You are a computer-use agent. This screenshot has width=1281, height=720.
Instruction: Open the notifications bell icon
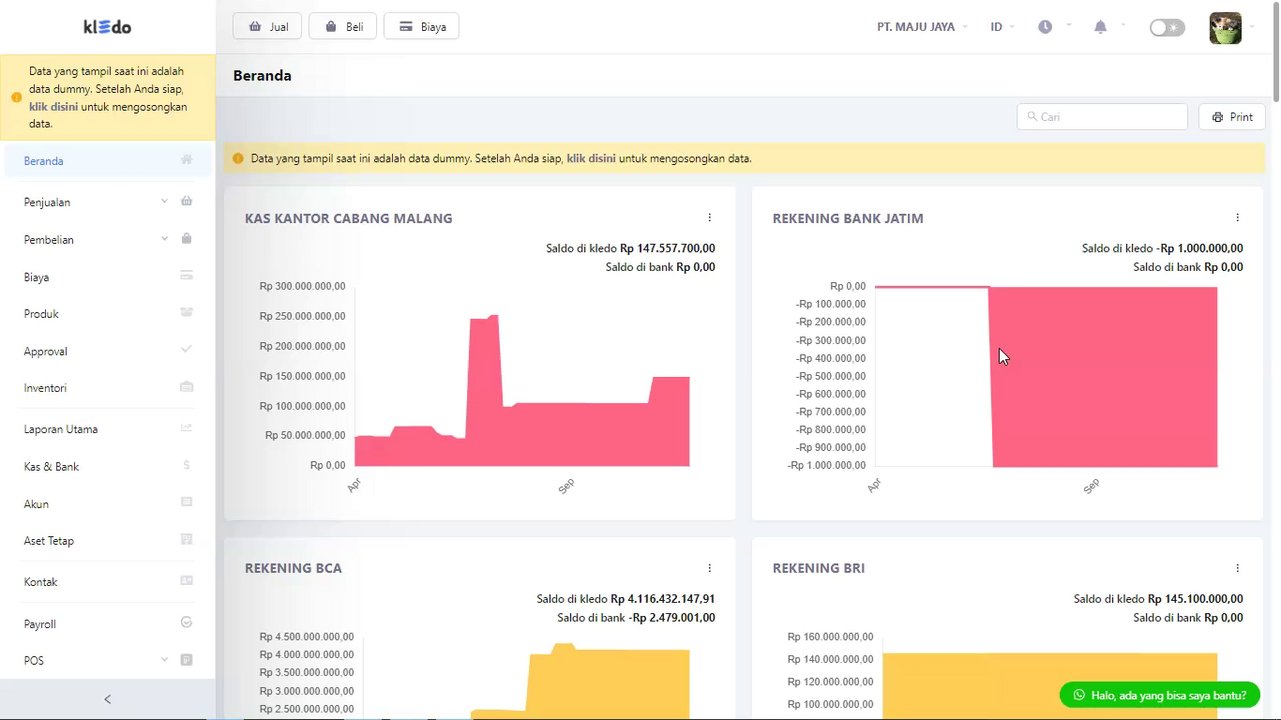click(x=1100, y=27)
